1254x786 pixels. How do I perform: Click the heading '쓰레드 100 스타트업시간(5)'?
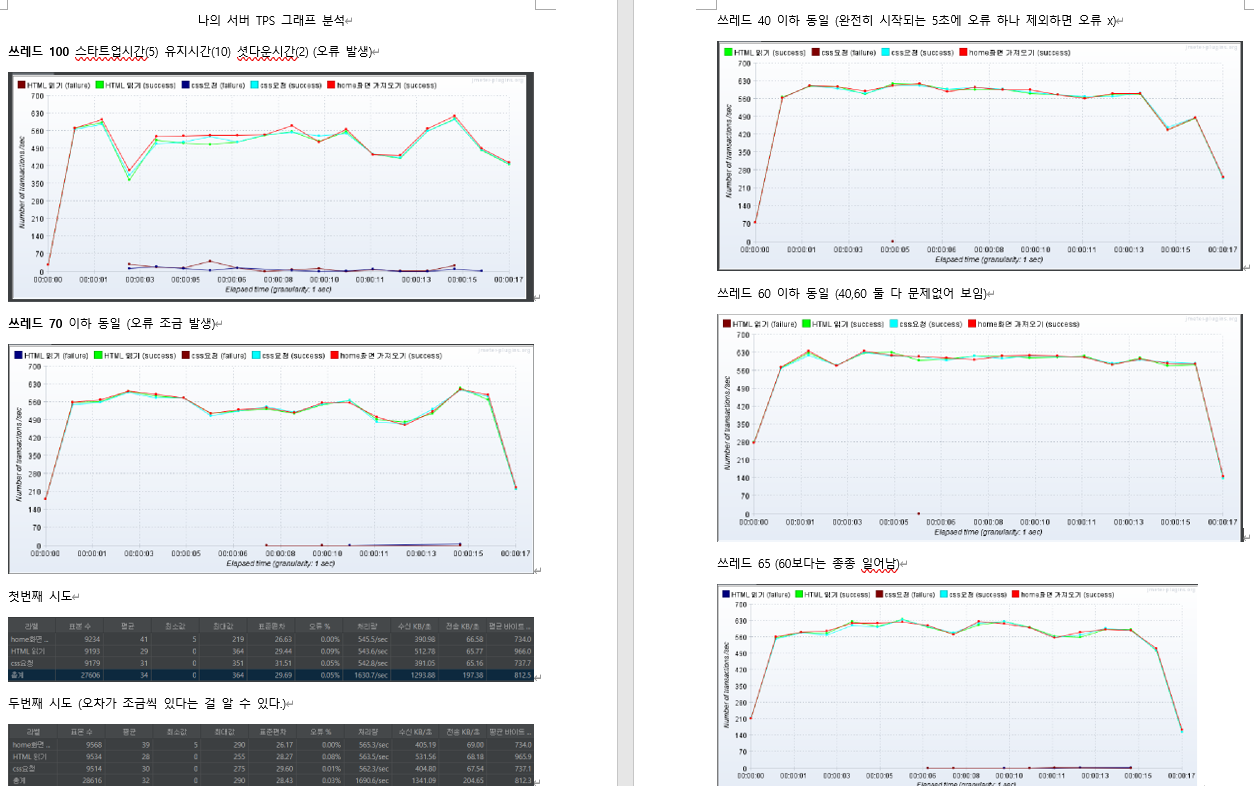tap(83, 51)
